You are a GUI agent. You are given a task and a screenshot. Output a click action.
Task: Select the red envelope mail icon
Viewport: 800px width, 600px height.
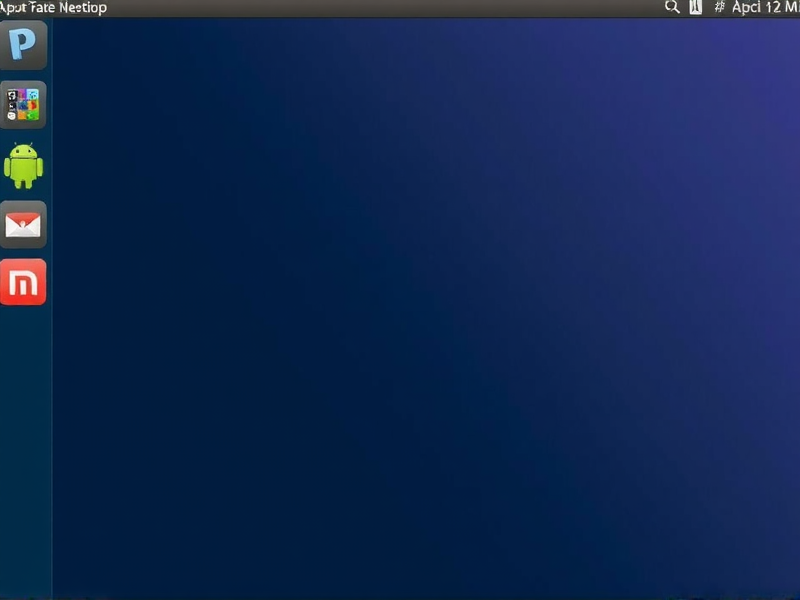tap(24, 224)
